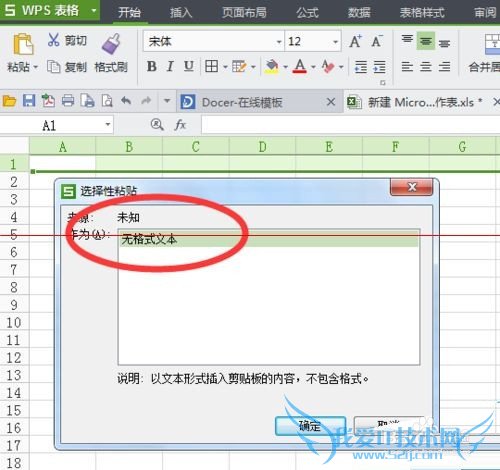Click the print preview magnifier icon

click(x=107, y=101)
